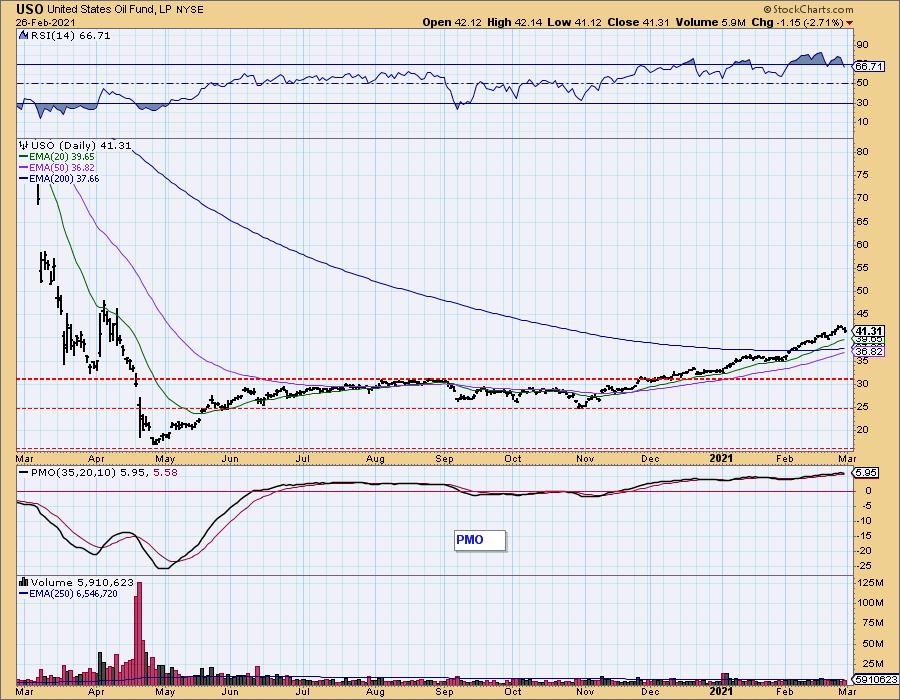Click the 5910623 volume axis tag

click(x=874, y=679)
